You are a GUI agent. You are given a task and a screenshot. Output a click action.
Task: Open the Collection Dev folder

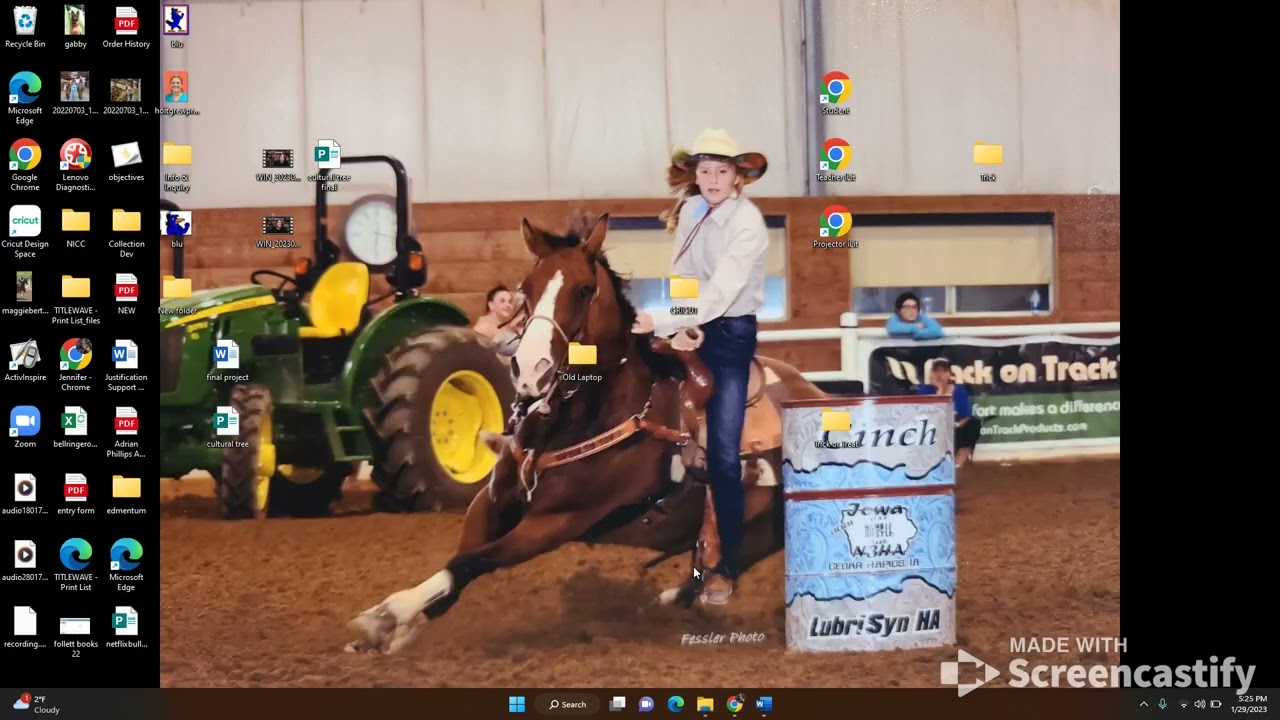(126, 232)
